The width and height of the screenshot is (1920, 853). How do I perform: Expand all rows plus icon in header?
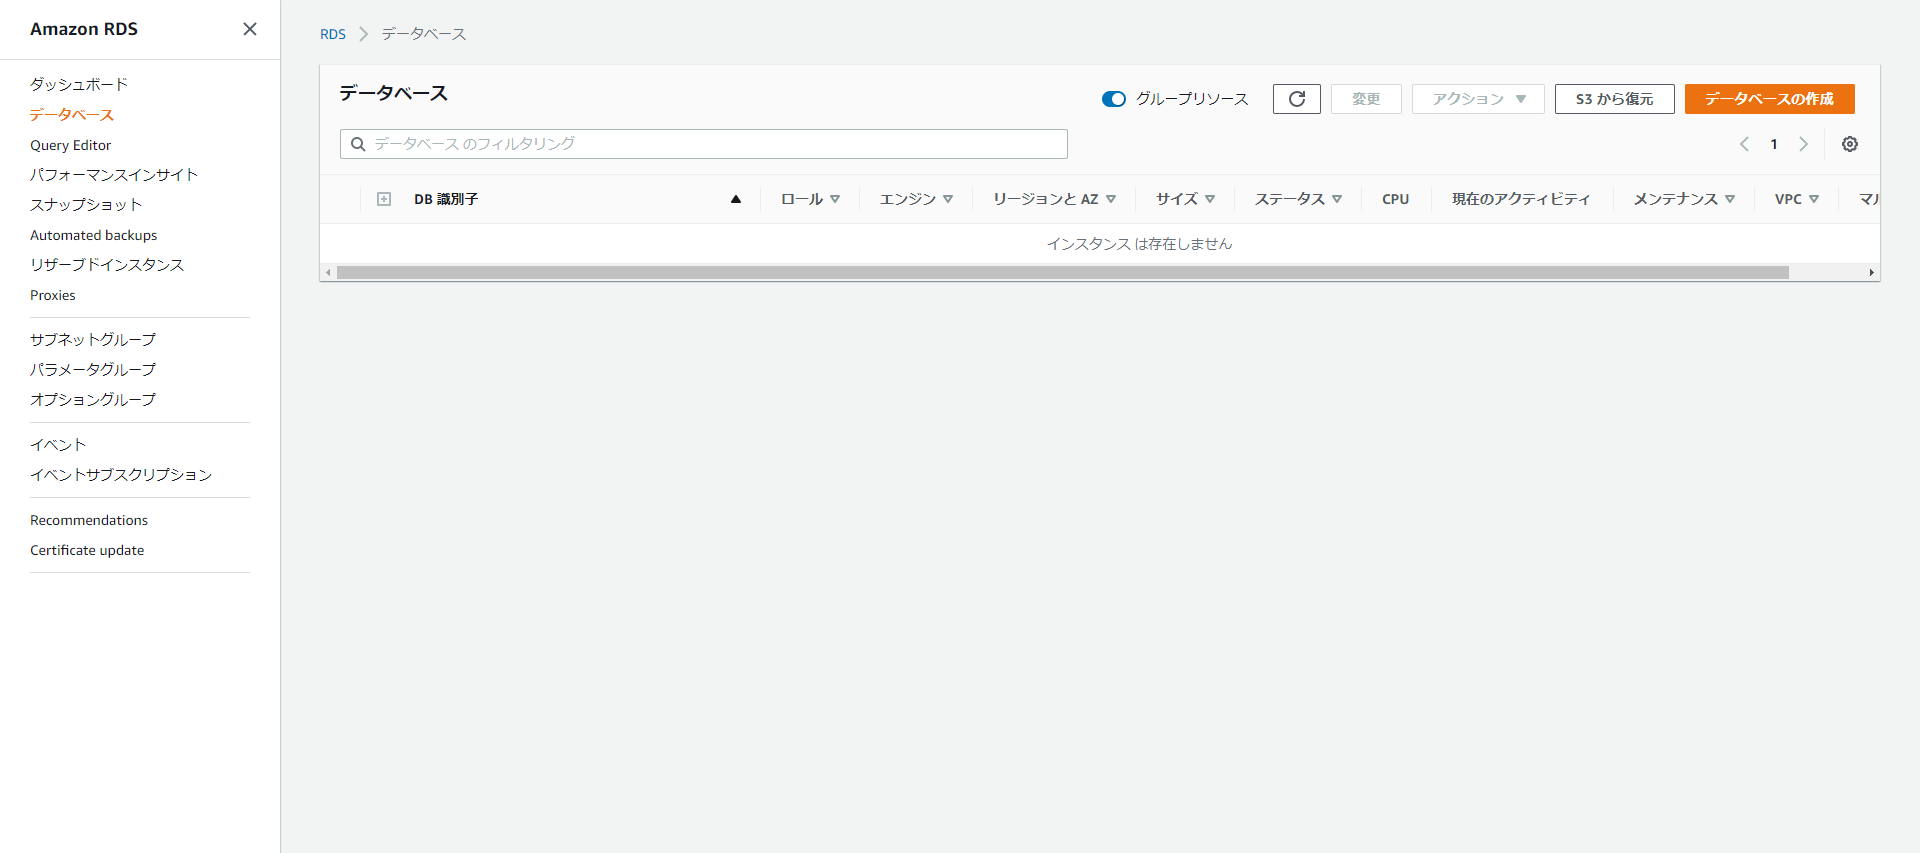coord(384,199)
